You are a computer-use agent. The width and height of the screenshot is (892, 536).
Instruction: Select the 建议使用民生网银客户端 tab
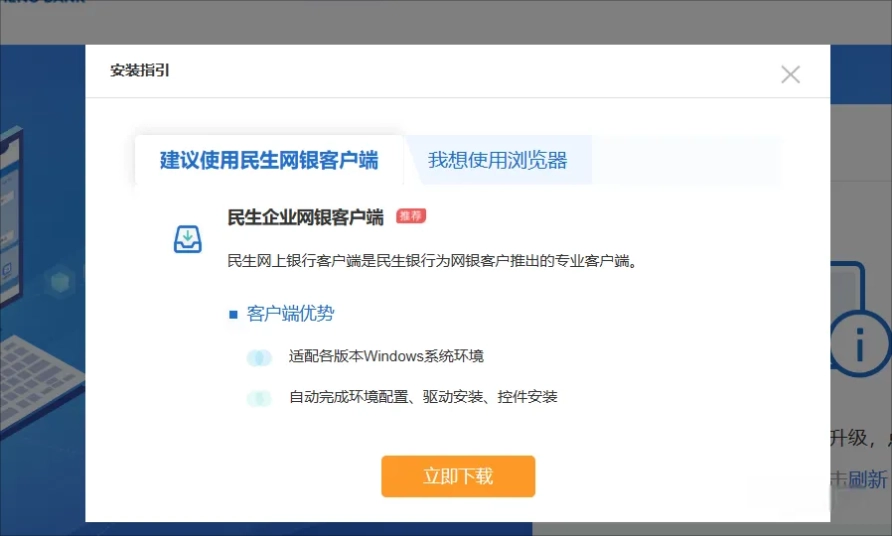click(269, 160)
